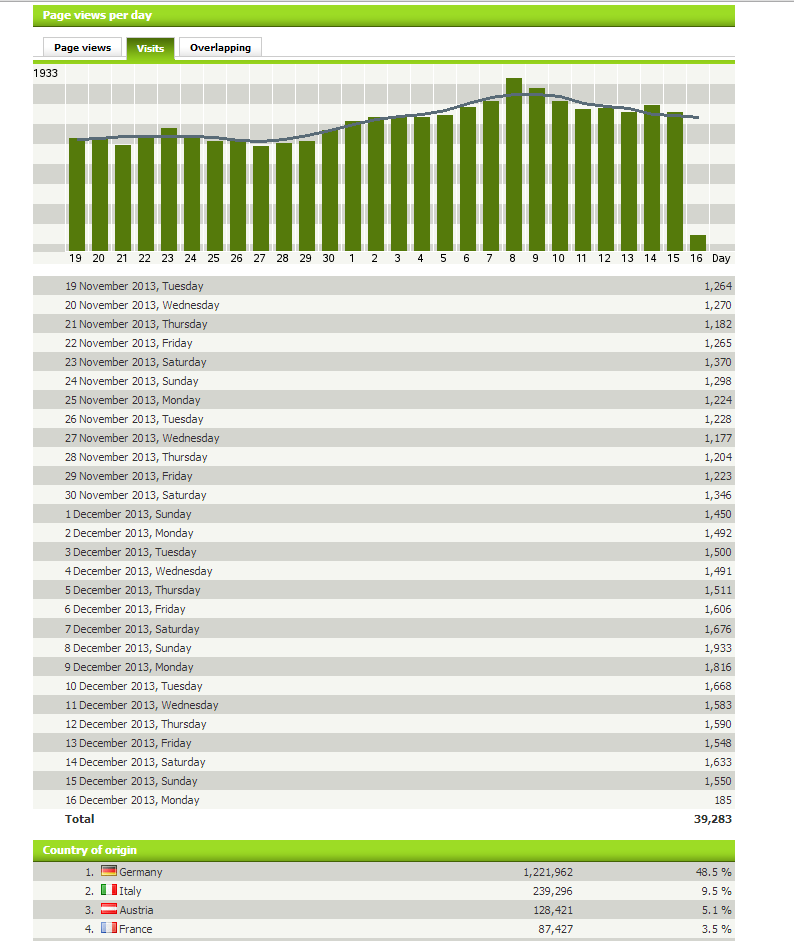This screenshot has width=794, height=941.
Task: Click the France country name
Action: (x=136, y=929)
